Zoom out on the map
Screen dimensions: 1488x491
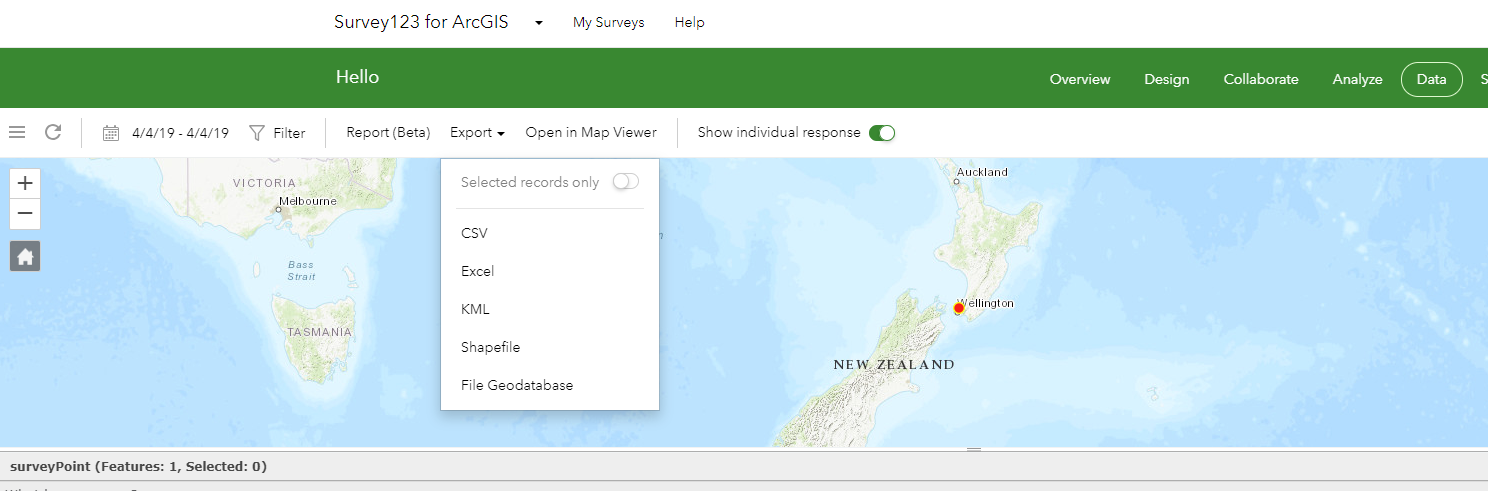(x=25, y=214)
